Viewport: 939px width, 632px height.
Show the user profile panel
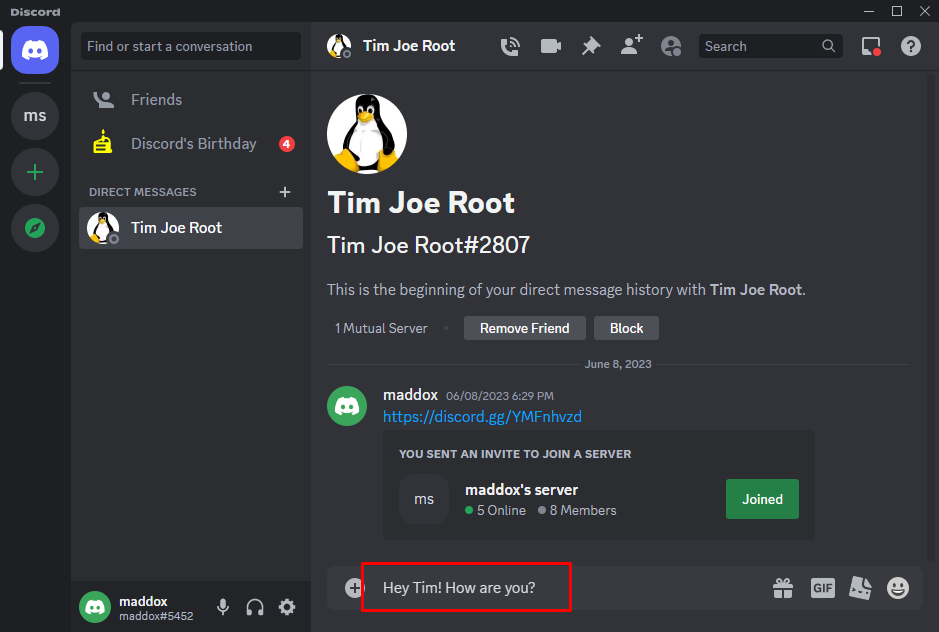point(671,46)
